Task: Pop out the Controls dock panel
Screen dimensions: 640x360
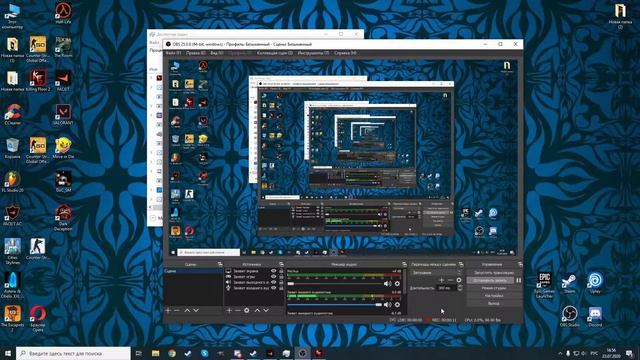Action: pos(520,264)
